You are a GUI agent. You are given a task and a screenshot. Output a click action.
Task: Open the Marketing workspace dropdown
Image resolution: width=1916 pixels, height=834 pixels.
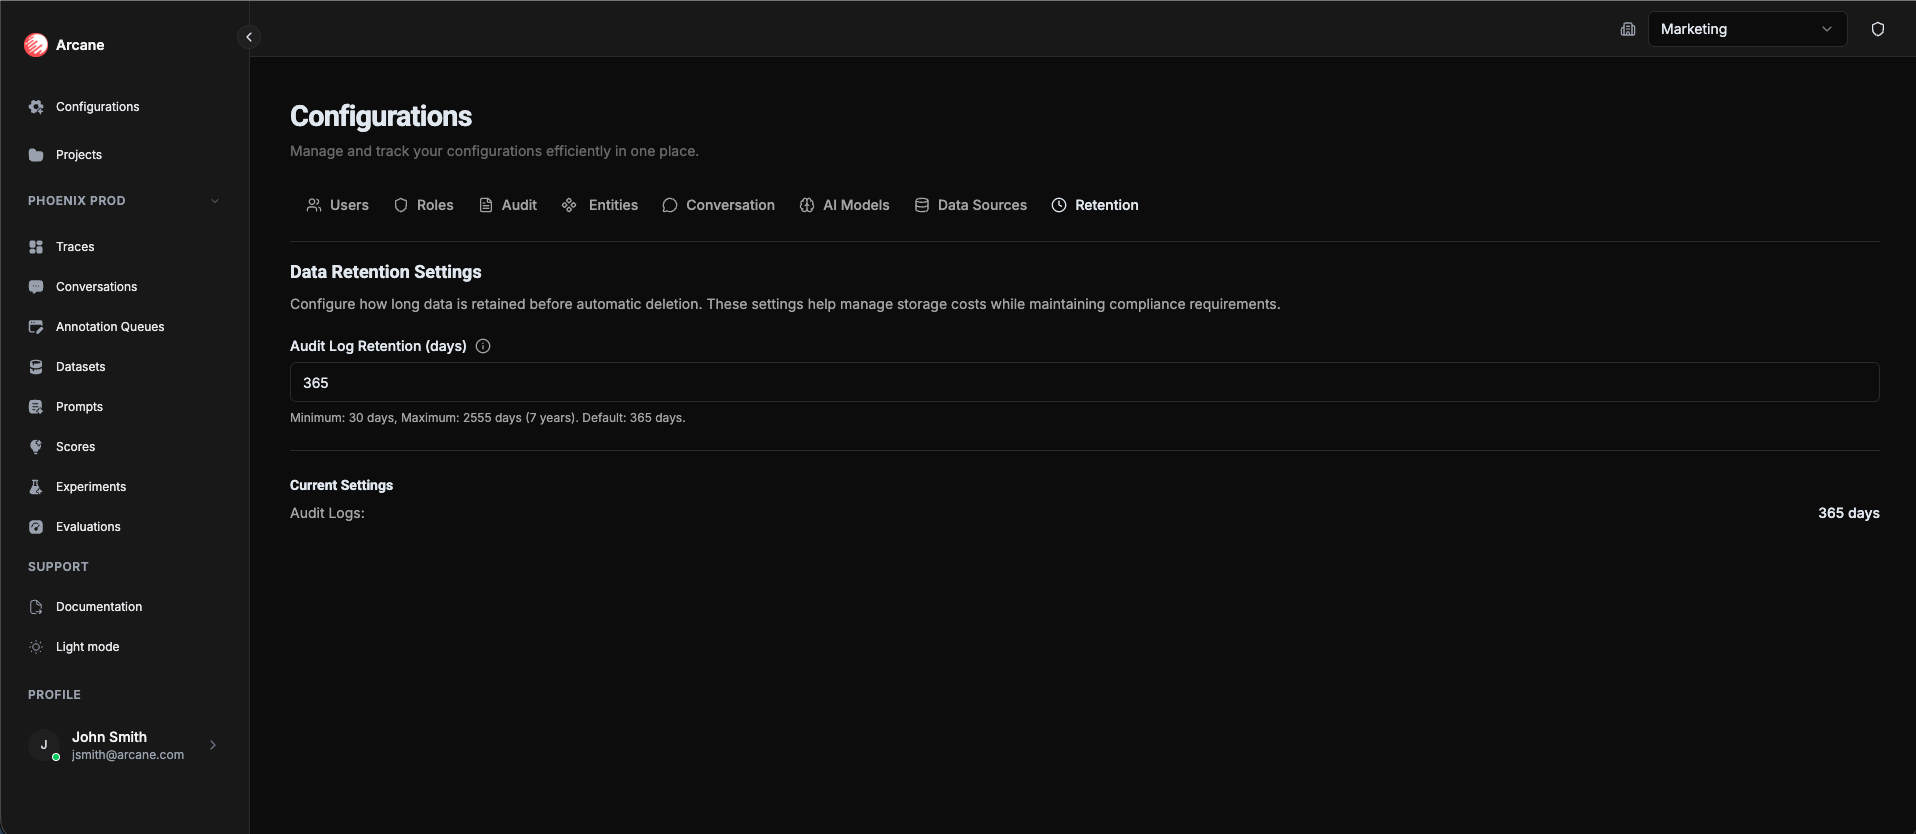click(x=1746, y=29)
